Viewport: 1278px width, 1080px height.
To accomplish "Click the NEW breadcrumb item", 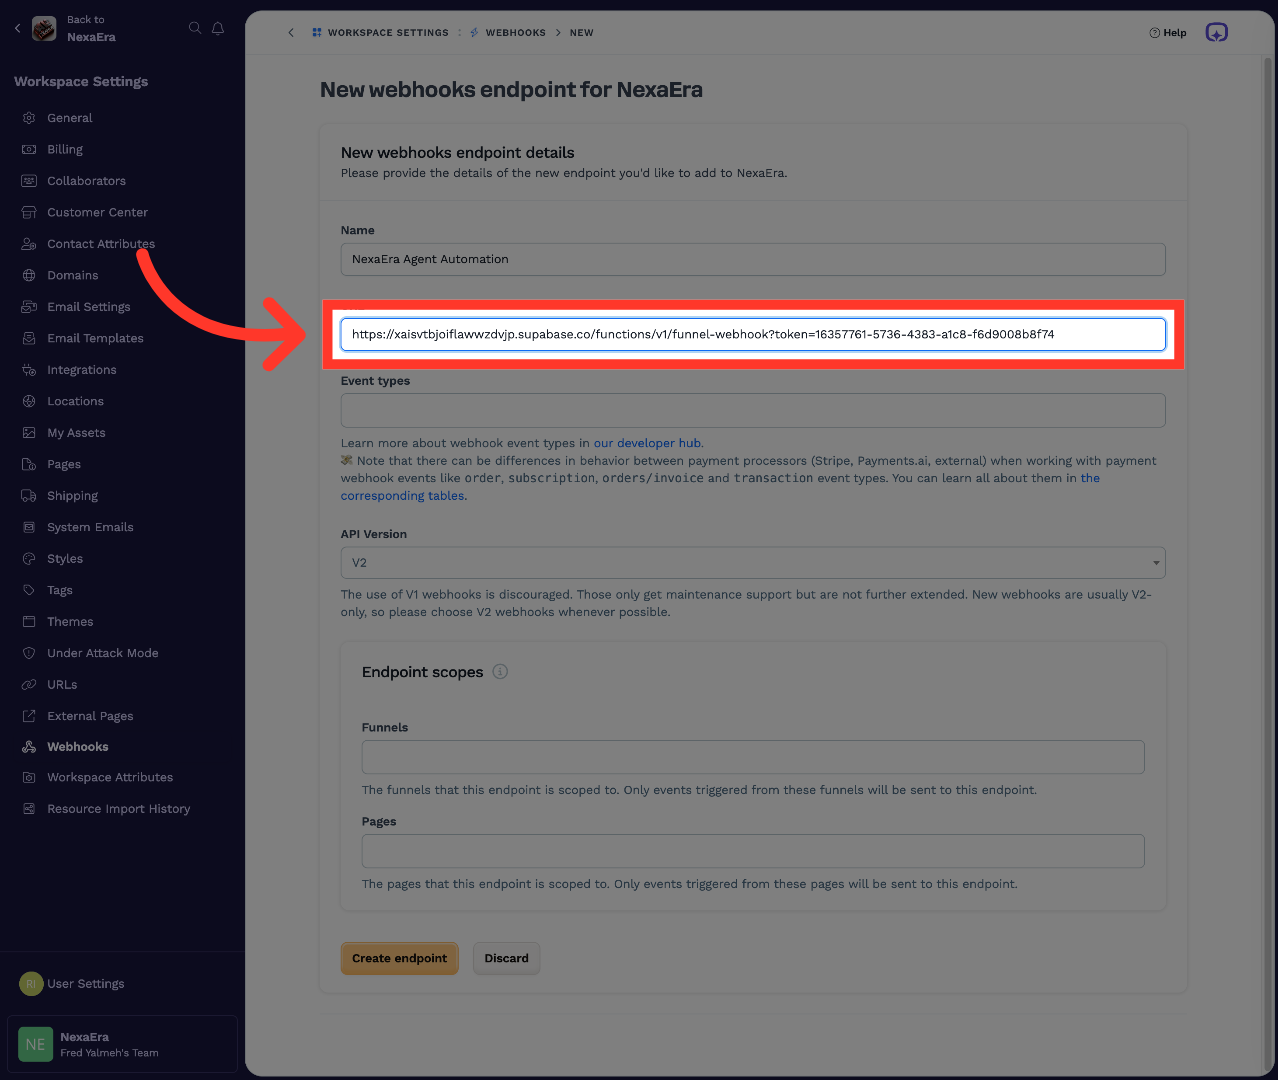I will 582,33.
